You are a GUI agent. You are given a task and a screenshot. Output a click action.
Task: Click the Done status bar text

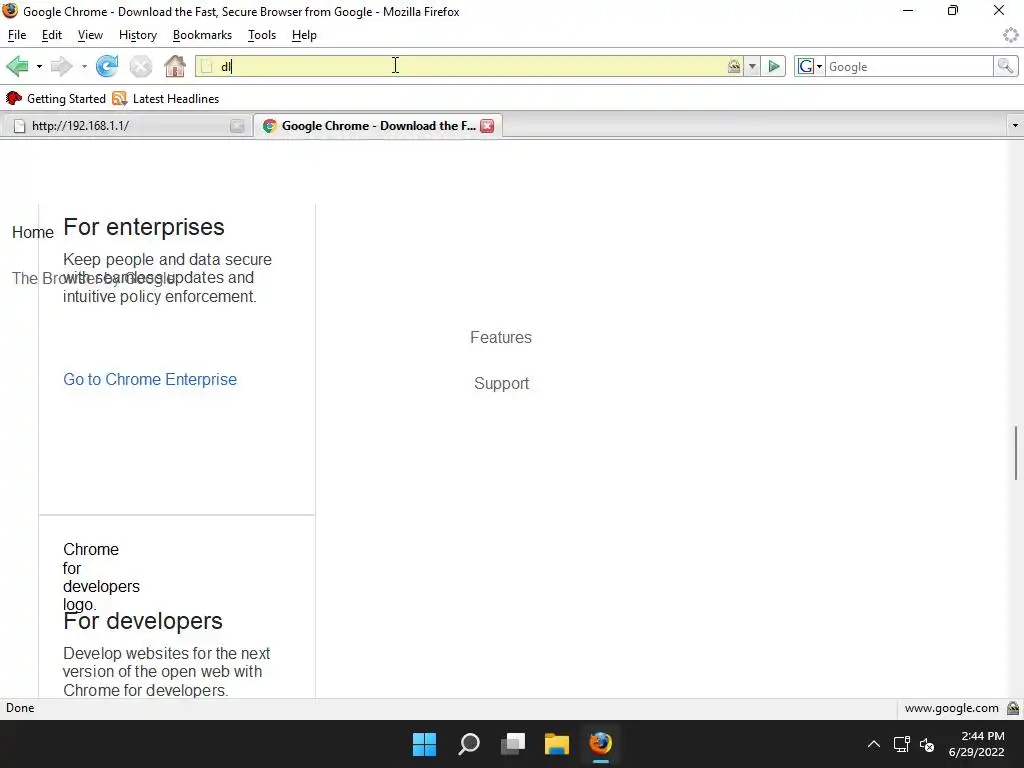point(20,708)
